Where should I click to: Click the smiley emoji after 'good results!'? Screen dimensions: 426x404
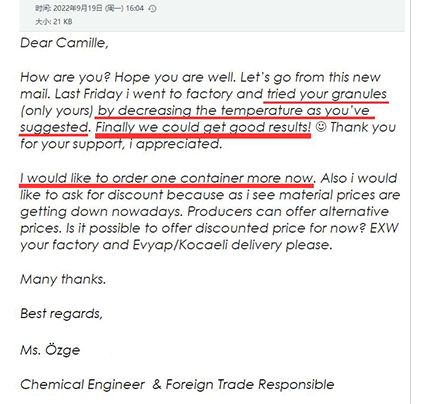pos(321,127)
